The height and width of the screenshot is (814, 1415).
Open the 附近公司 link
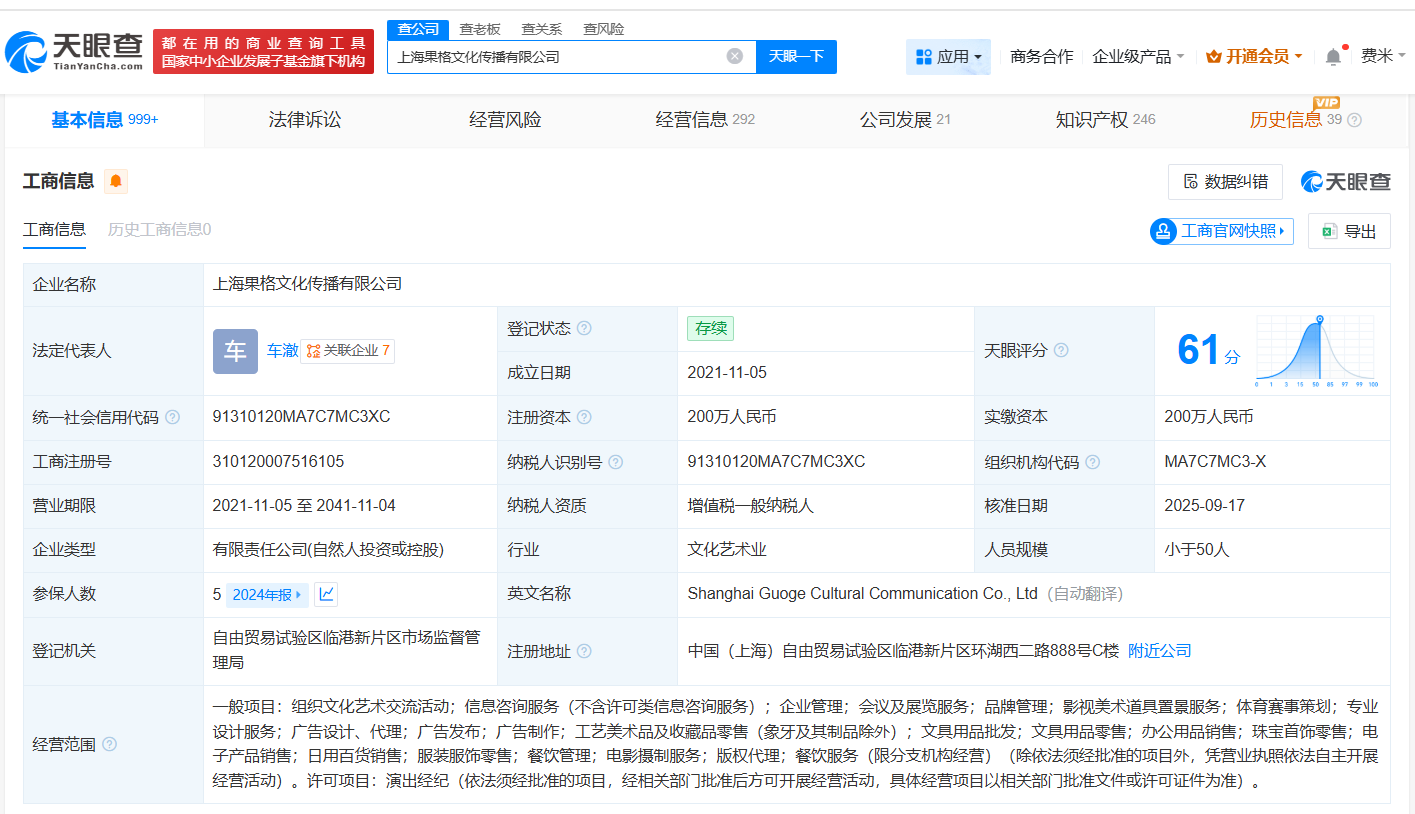click(1158, 649)
